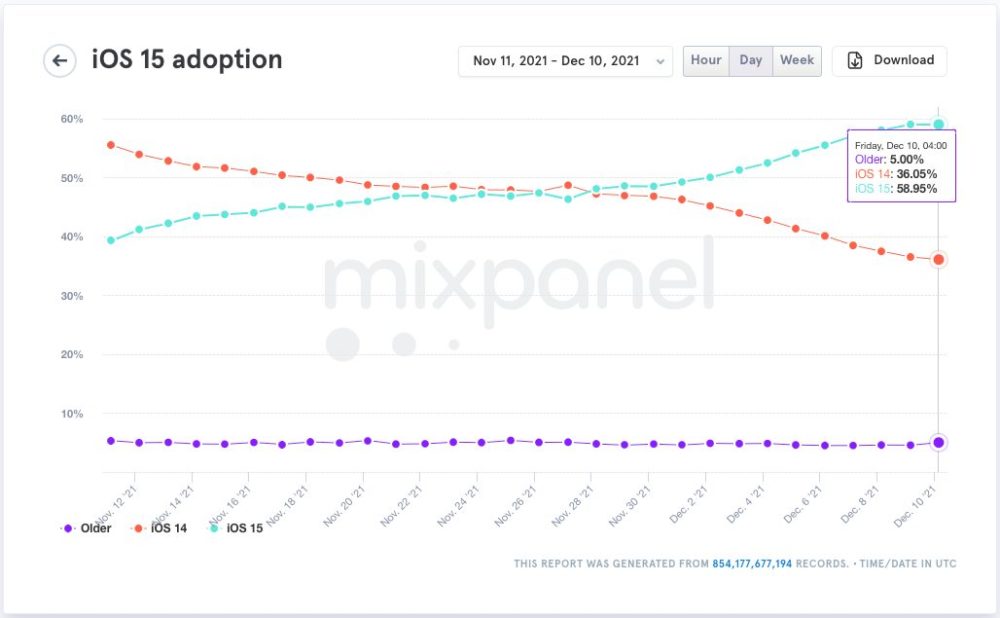Click the back arrow icon beside the title

coord(59,60)
